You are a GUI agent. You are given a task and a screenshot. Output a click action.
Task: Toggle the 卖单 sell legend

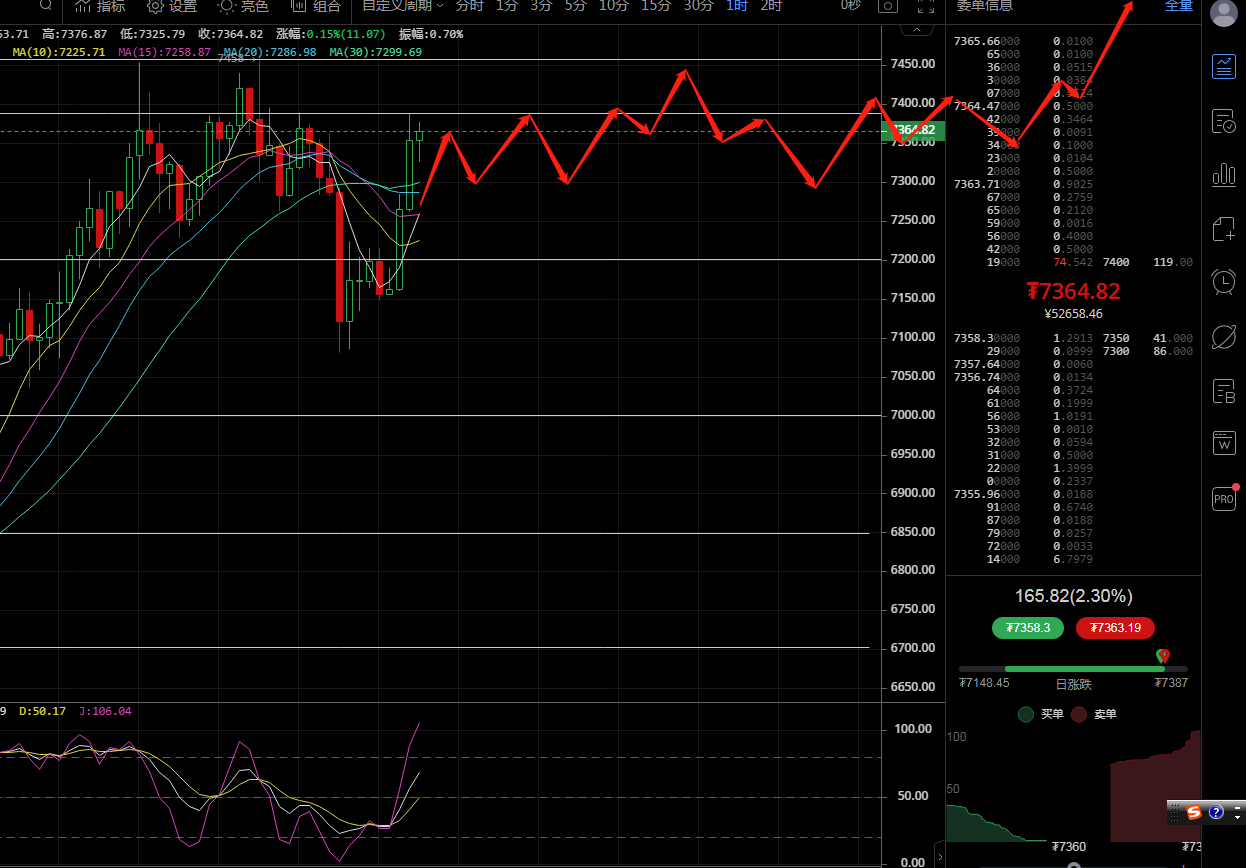(x=1095, y=714)
